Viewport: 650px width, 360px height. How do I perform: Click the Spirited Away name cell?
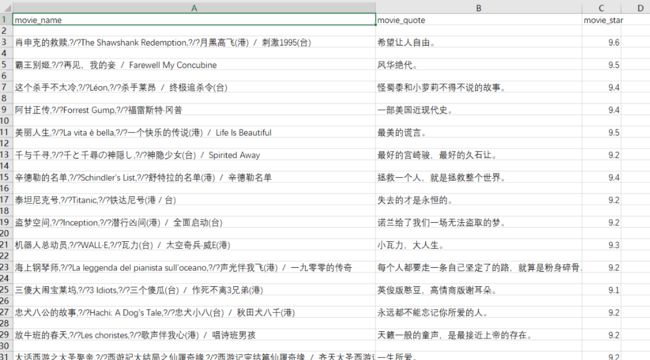194,155
